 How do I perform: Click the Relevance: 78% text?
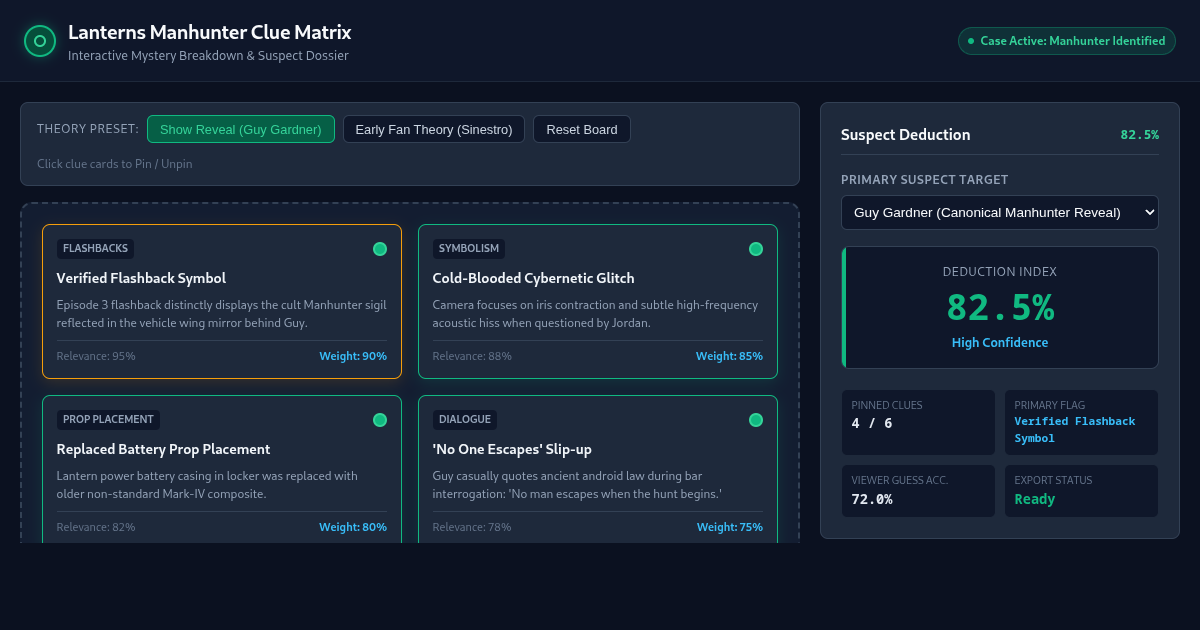pos(472,527)
